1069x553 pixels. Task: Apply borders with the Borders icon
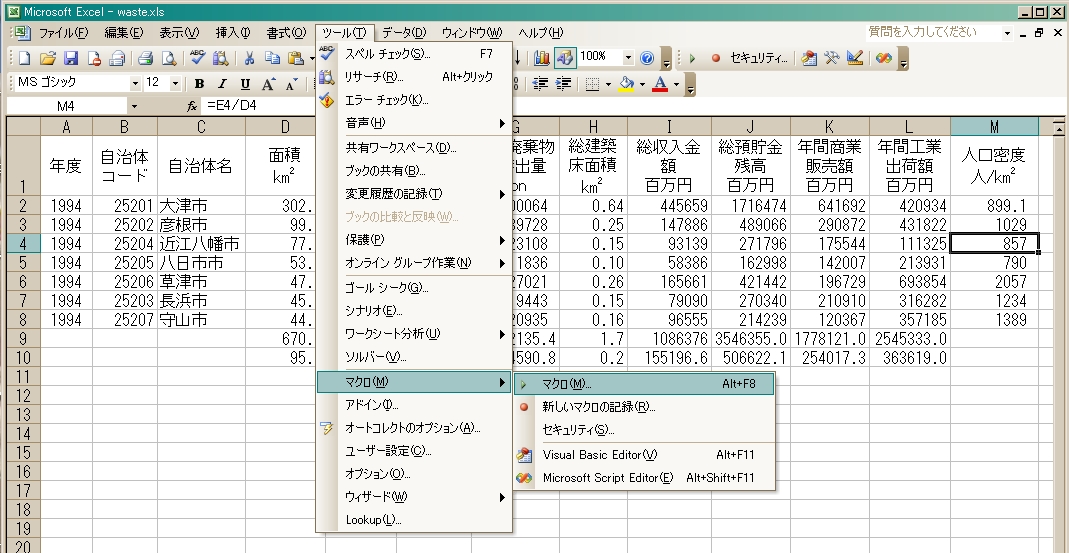click(592, 84)
